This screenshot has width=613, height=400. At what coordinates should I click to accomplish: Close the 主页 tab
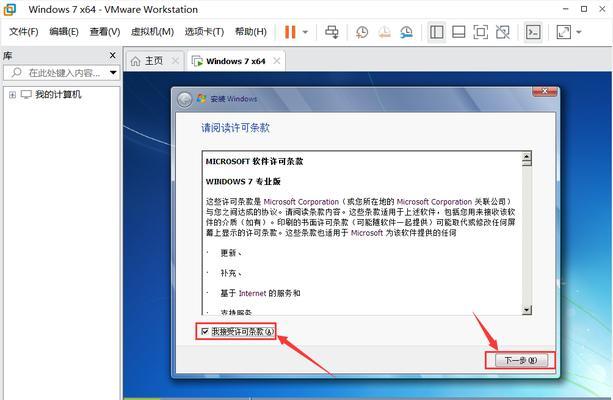coord(176,61)
